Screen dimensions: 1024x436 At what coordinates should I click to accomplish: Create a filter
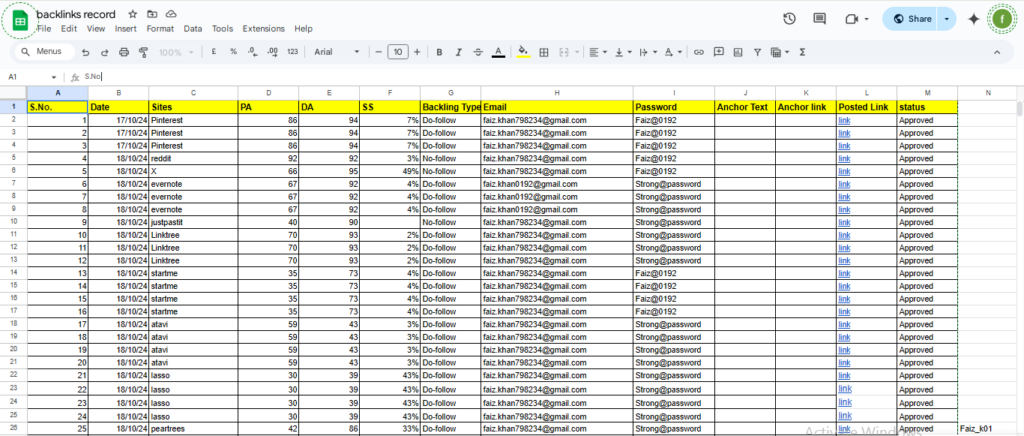757,52
